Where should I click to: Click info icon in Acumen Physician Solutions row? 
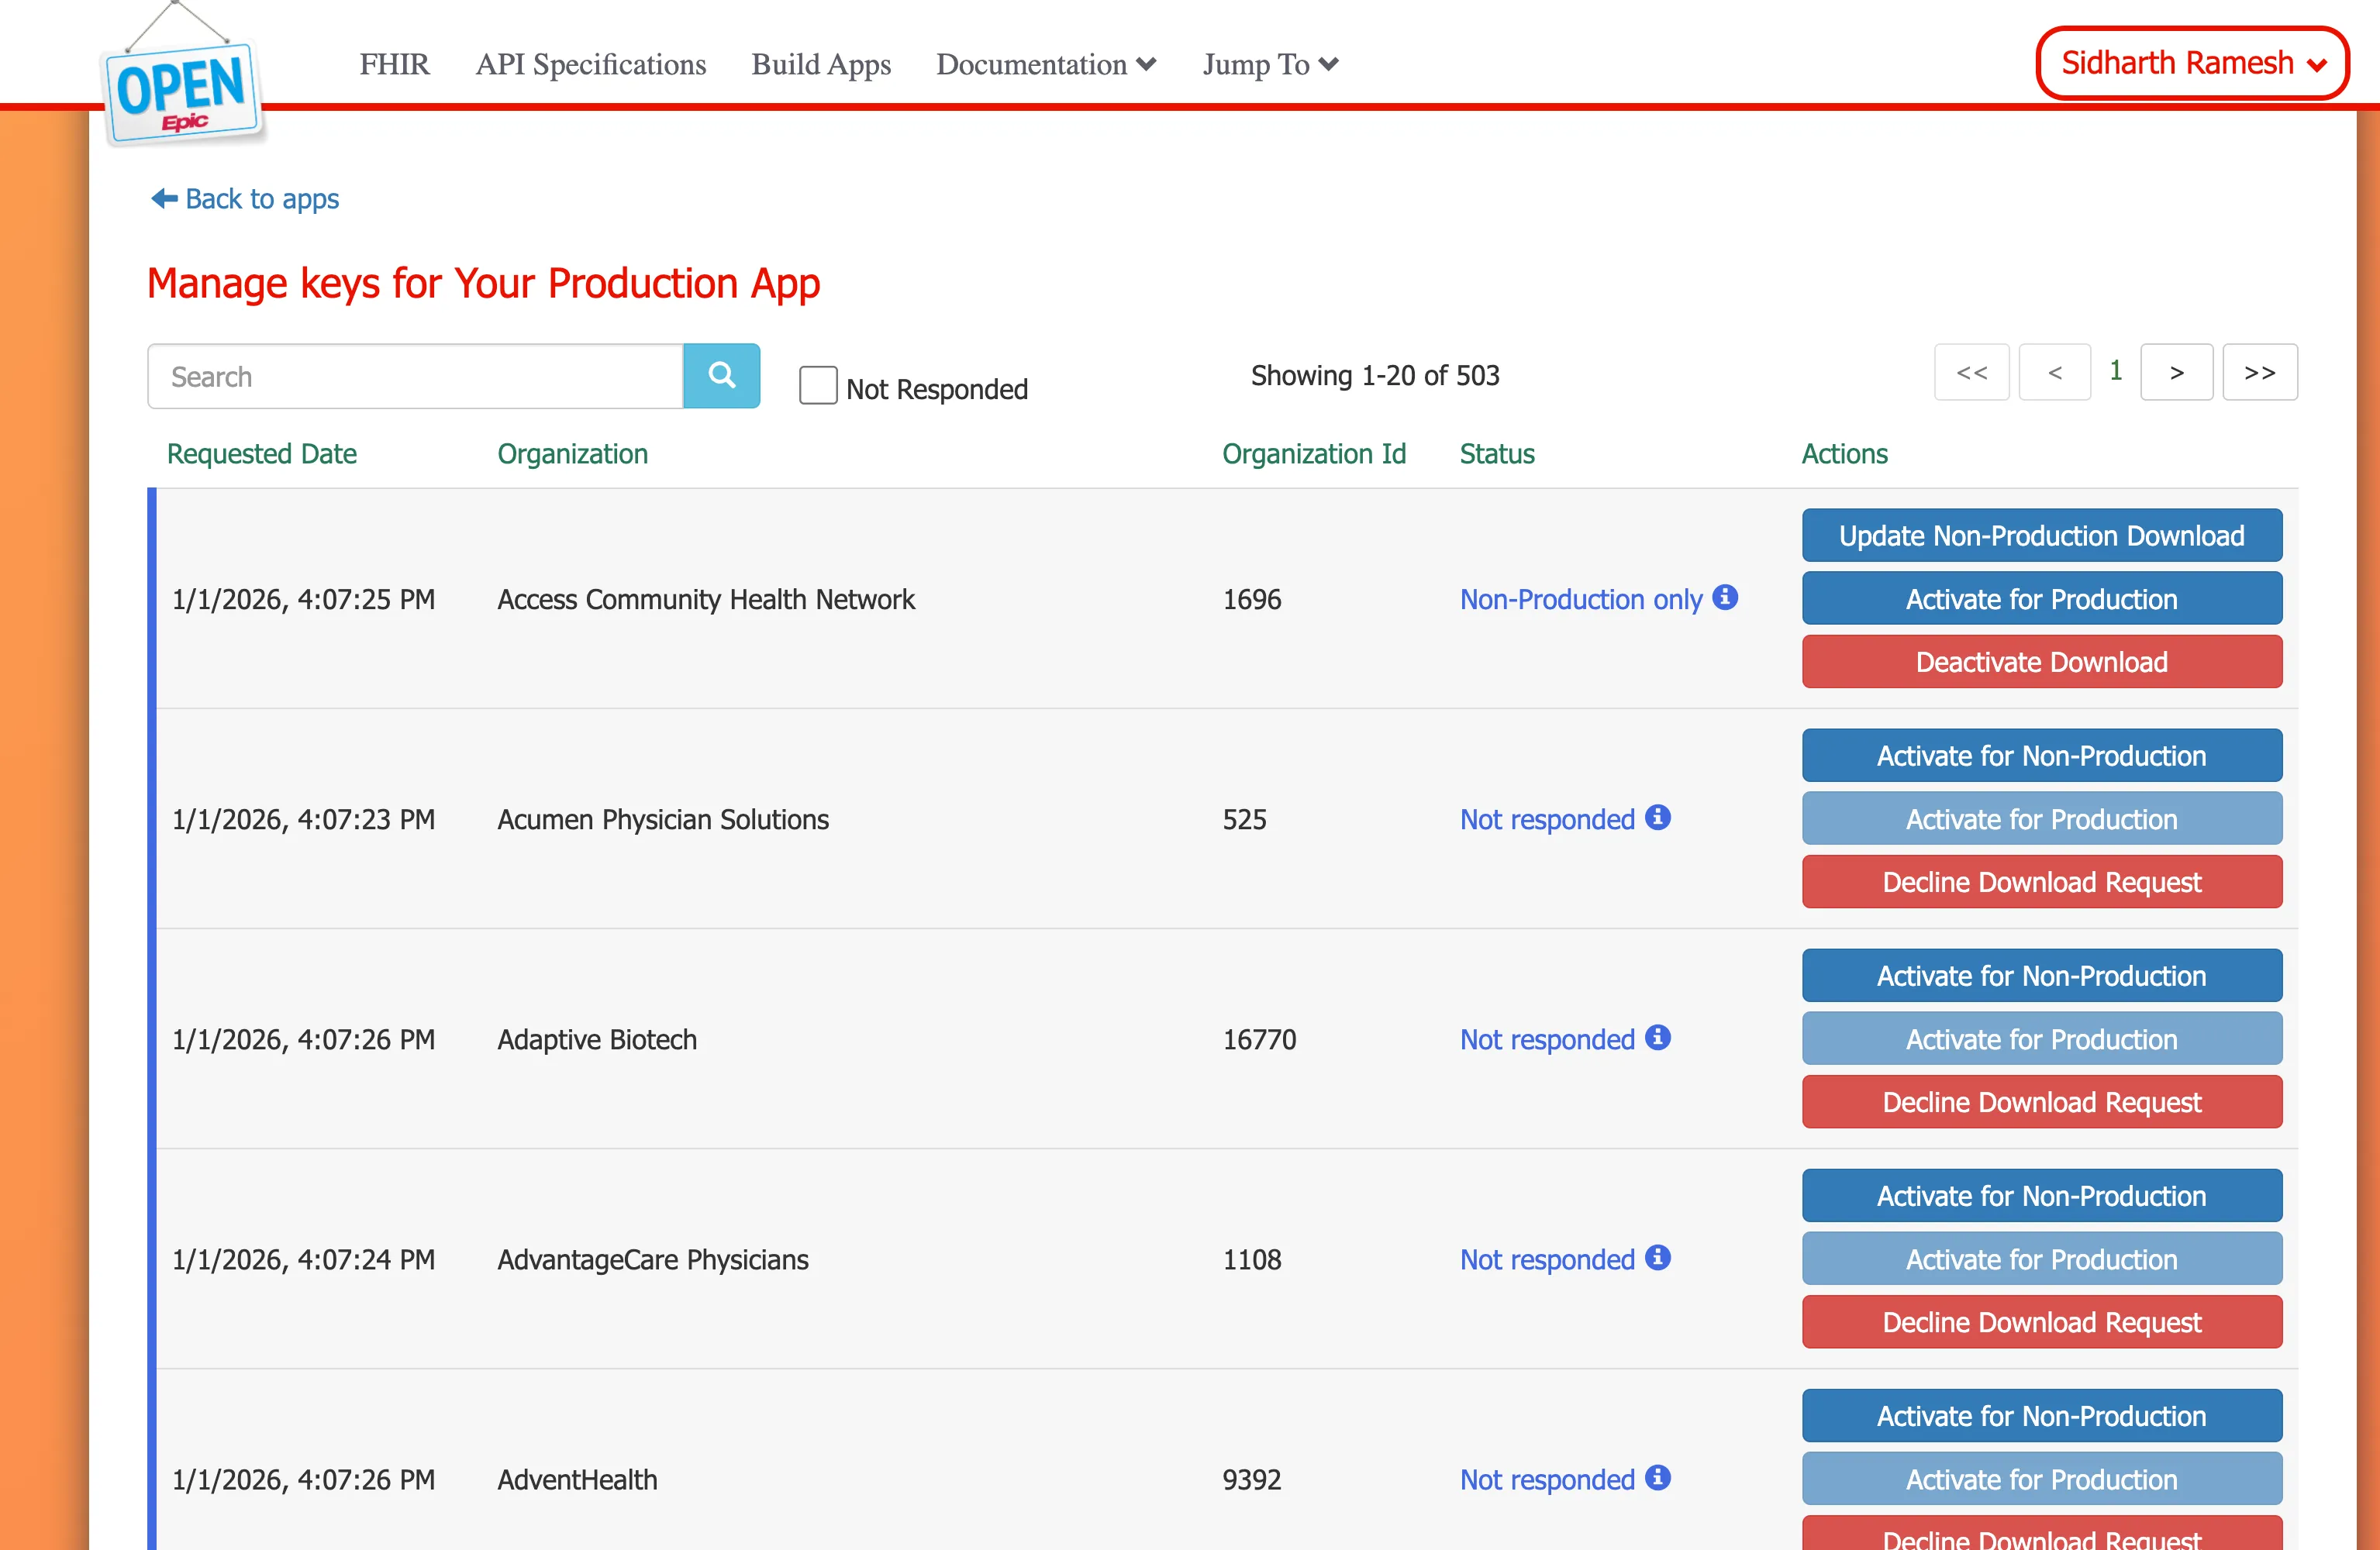coord(1658,817)
